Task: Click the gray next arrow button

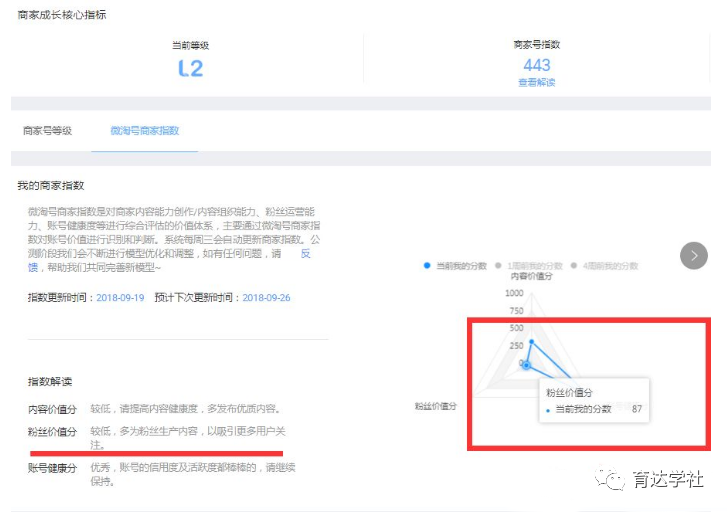Action: pyautogui.click(x=693, y=256)
